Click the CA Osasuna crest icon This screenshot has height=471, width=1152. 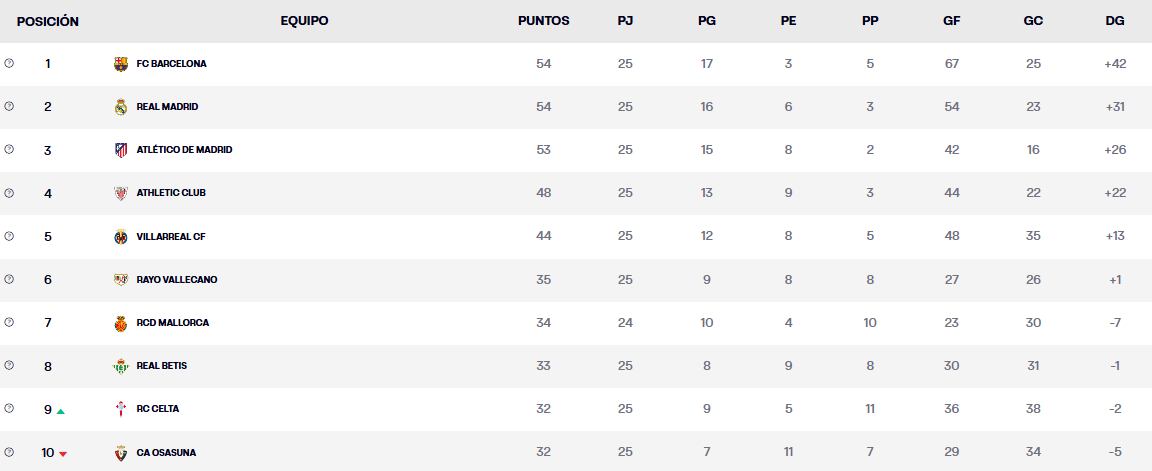coord(121,453)
